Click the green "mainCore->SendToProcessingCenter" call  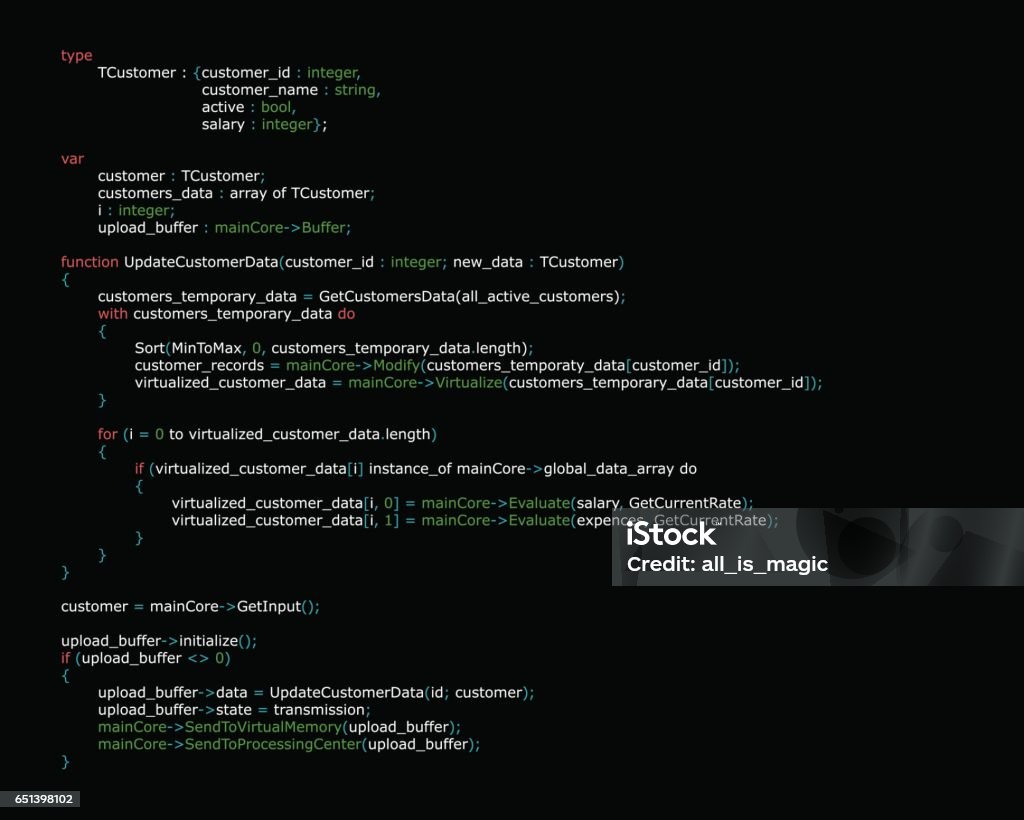[230, 744]
